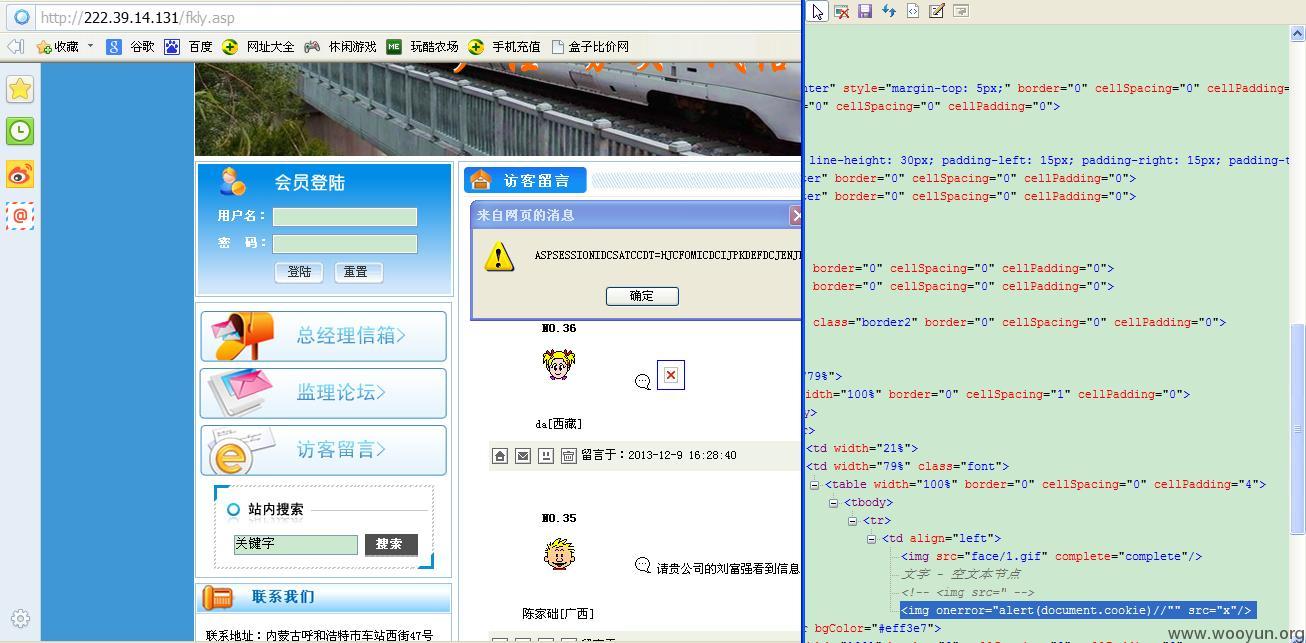This screenshot has width=1306, height=643.
Task: Click the purple save floppy icon
Action: [865, 11]
